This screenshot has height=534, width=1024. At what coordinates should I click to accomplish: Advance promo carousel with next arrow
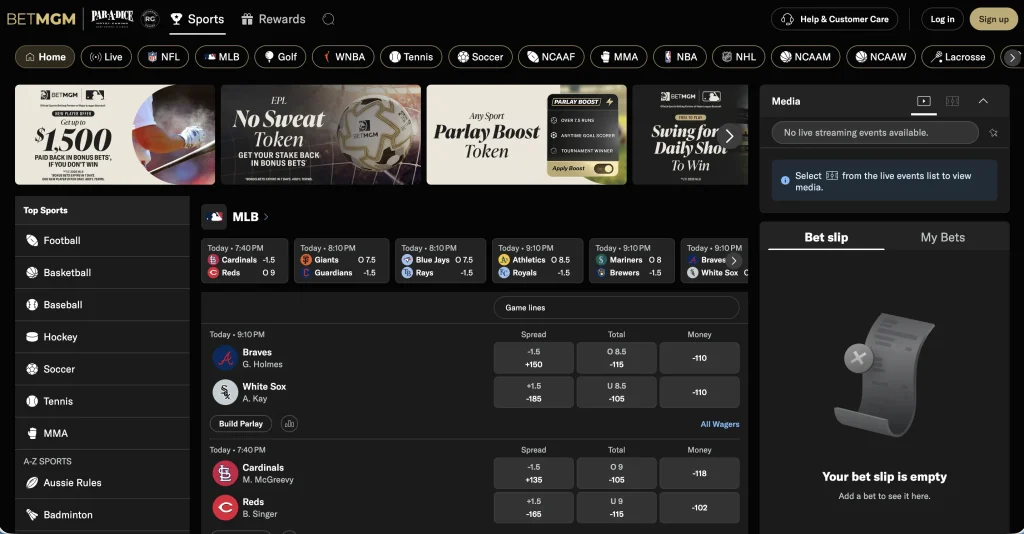pos(729,136)
